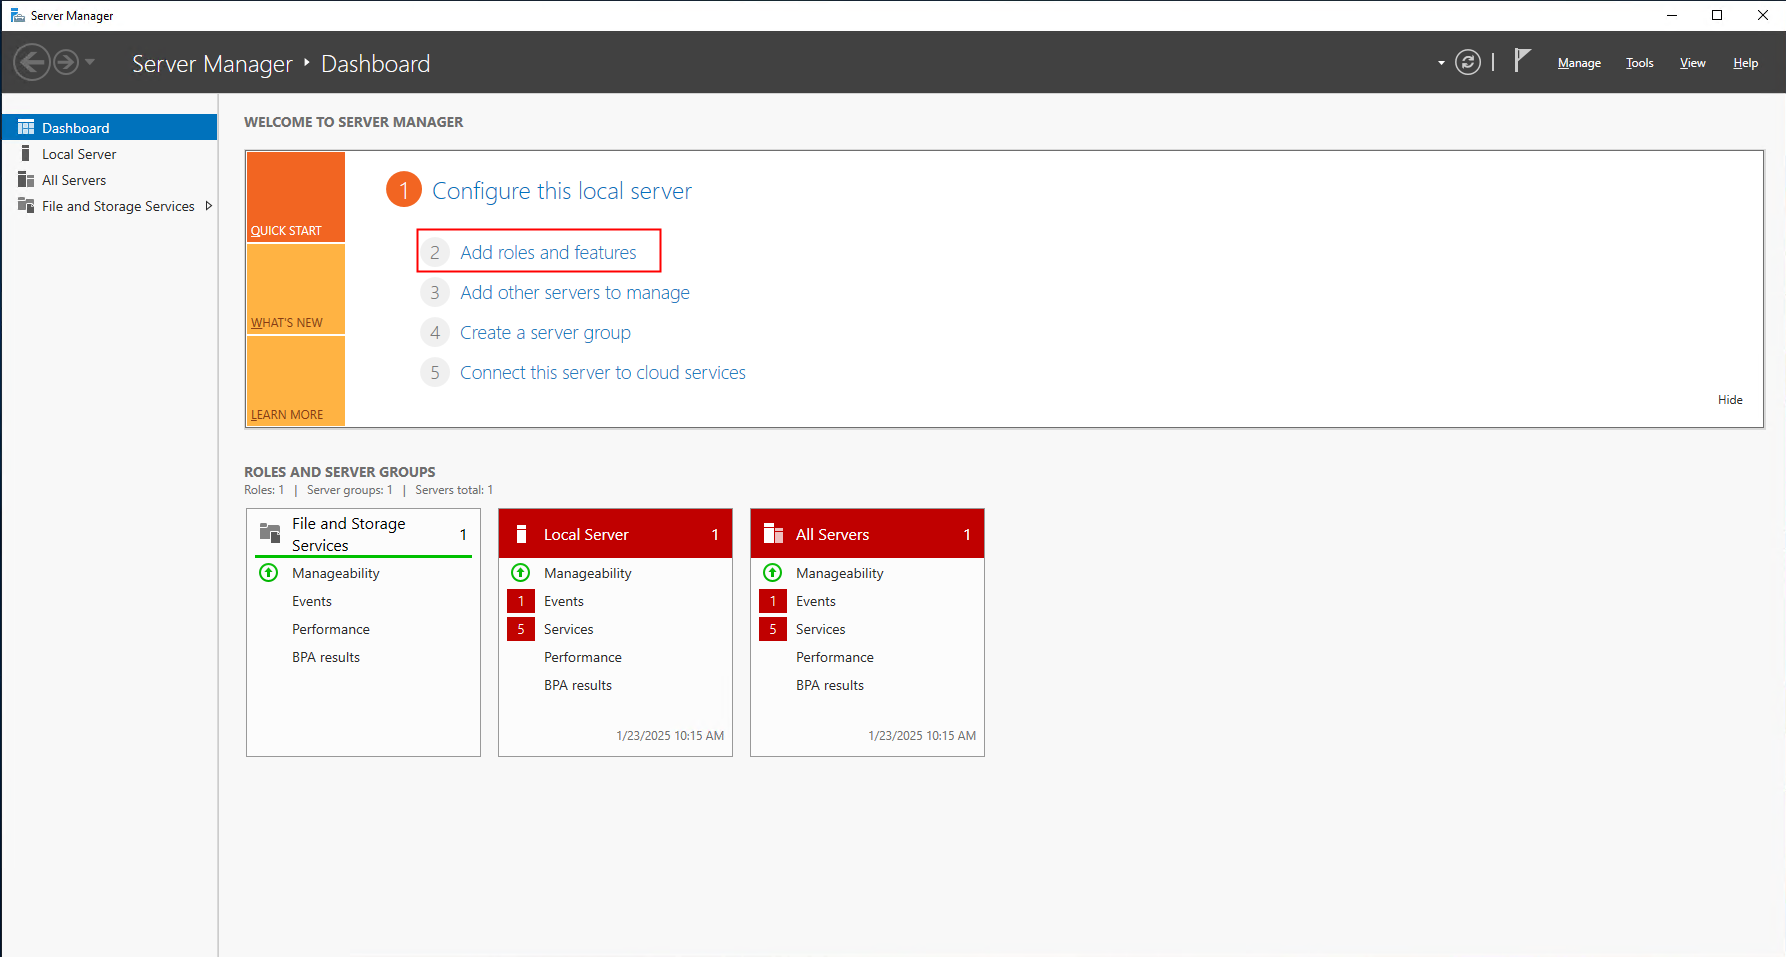
Task: Click the forward navigation arrow
Action: point(66,62)
